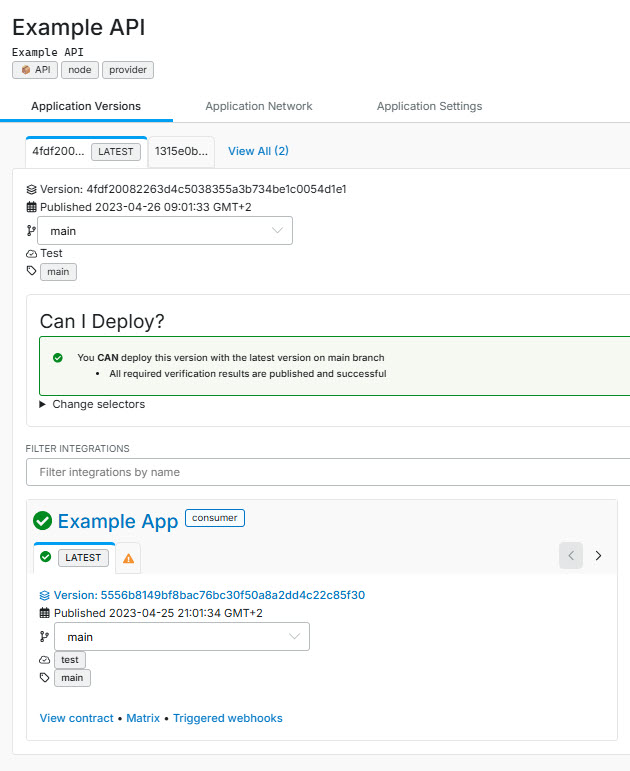Viewport: 630px width, 771px height.
Task: Open the consumer branch dropdown showing main
Action: pyautogui.click(x=182, y=637)
